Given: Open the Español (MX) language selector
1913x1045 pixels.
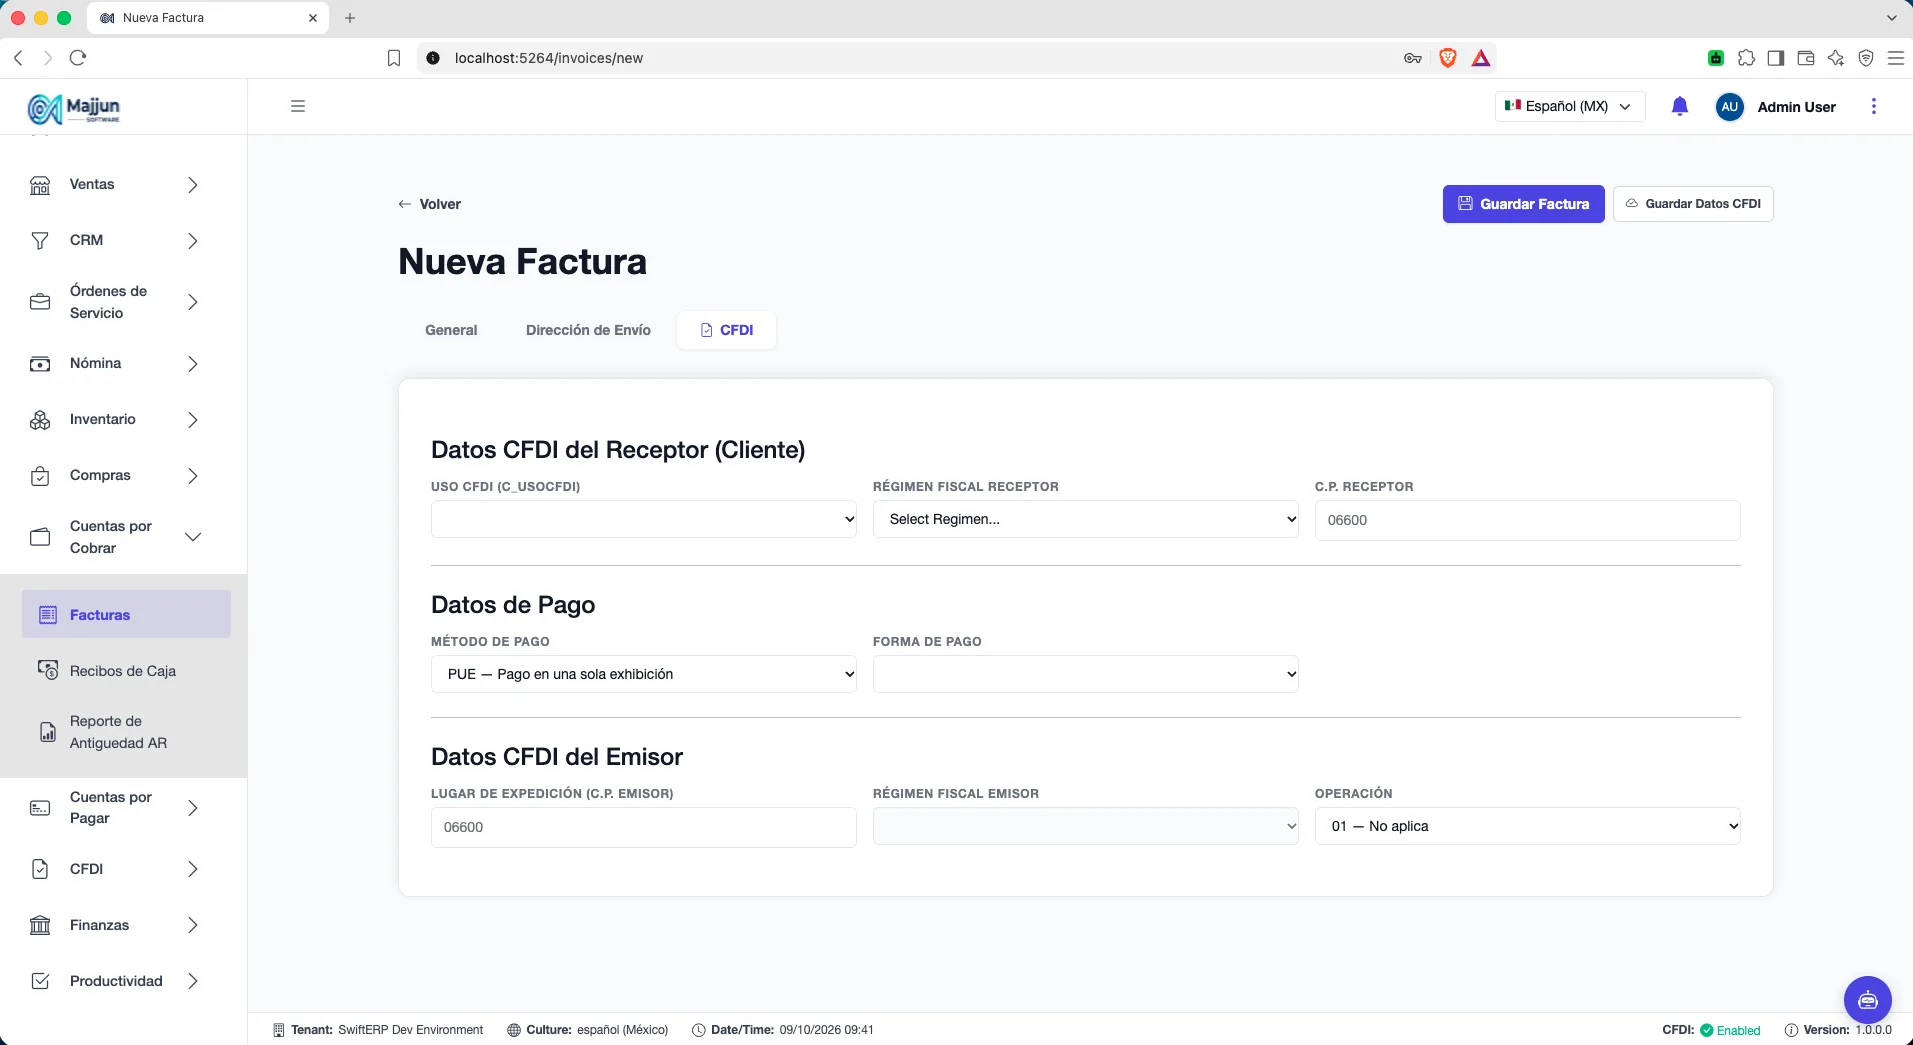Looking at the screenshot, I should pyautogui.click(x=1570, y=106).
